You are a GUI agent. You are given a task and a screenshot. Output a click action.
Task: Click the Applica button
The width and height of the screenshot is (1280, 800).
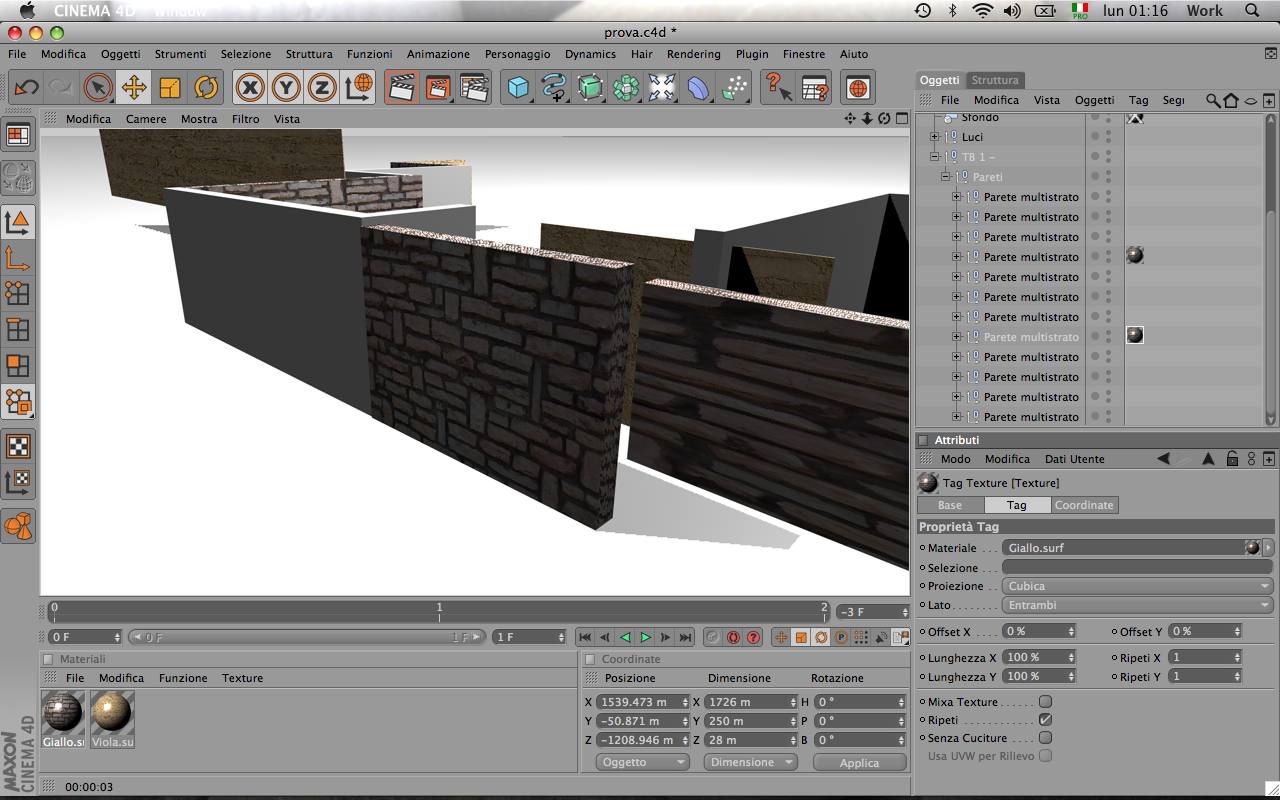(859, 763)
